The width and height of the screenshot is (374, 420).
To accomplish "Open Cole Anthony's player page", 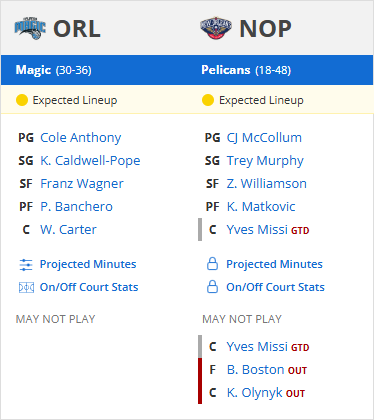I will coord(81,138).
